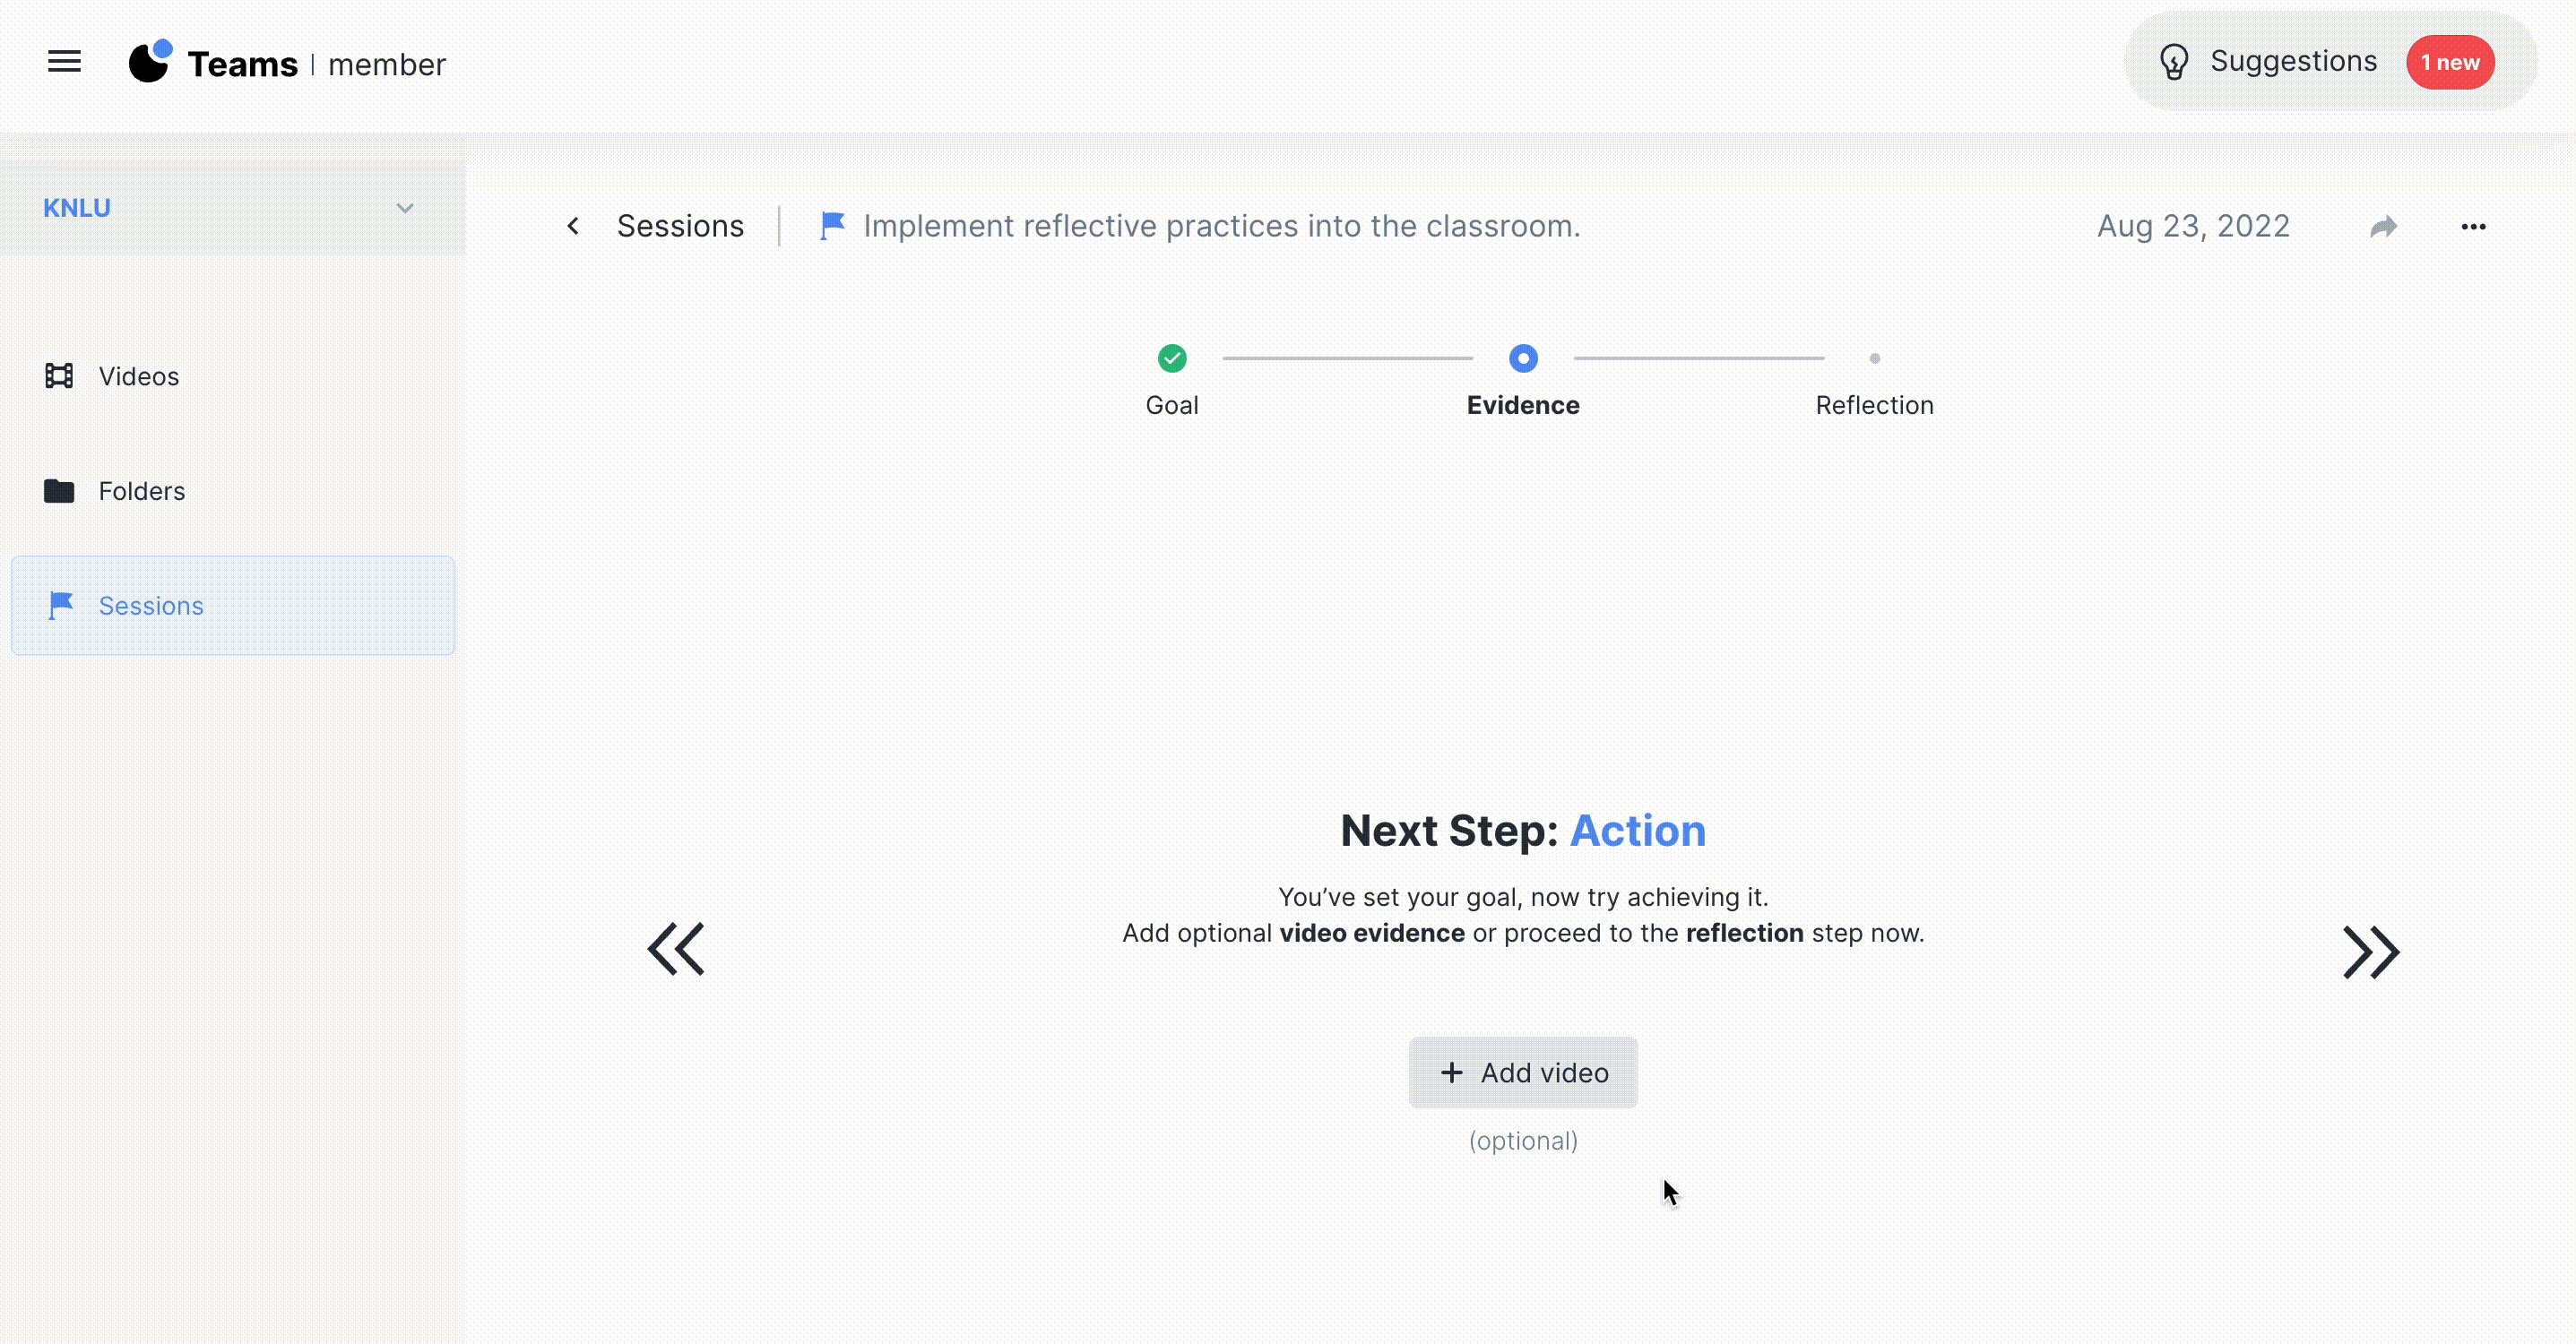Select the Goal step checkmark circle
This screenshot has width=2576, height=1344.
(x=1172, y=358)
